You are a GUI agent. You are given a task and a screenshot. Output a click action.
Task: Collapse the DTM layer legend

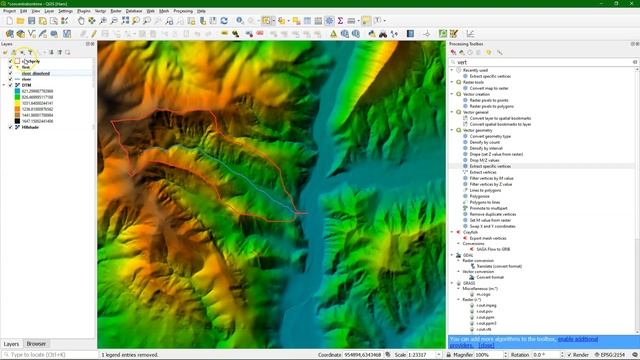[x=4, y=85]
